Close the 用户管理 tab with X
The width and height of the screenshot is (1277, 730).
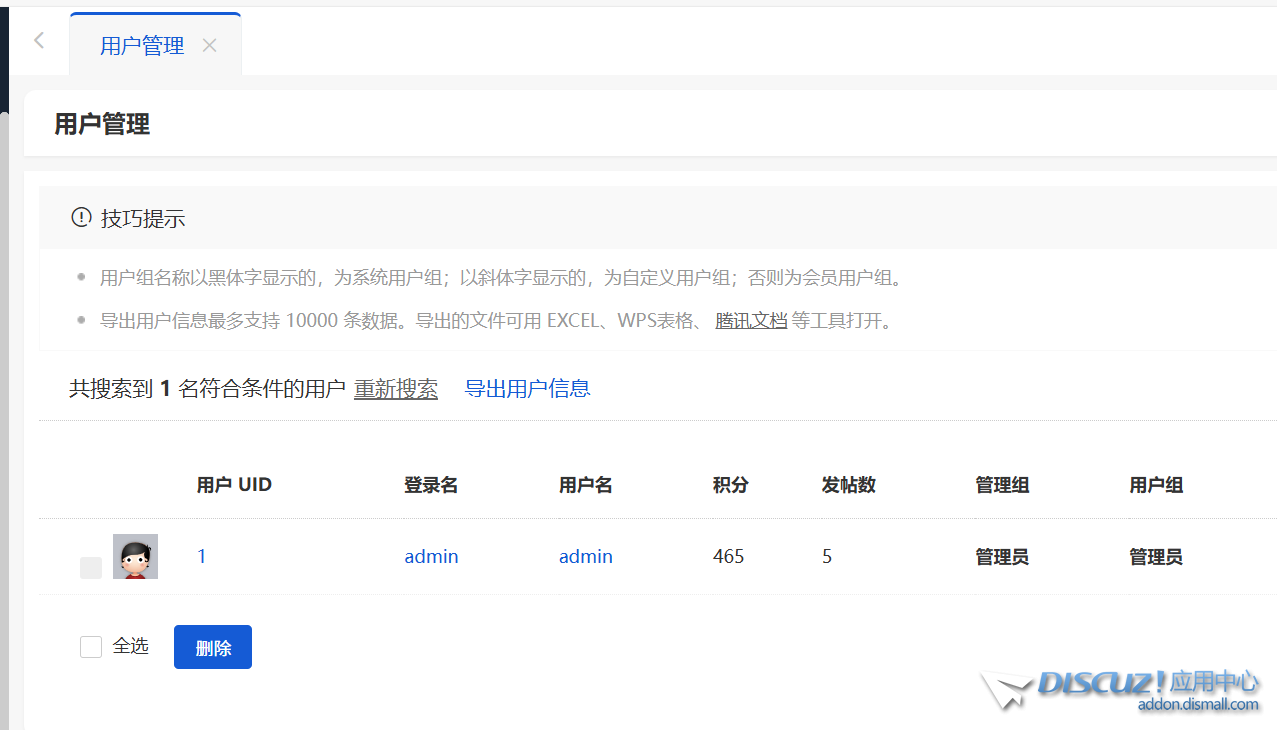click(209, 45)
